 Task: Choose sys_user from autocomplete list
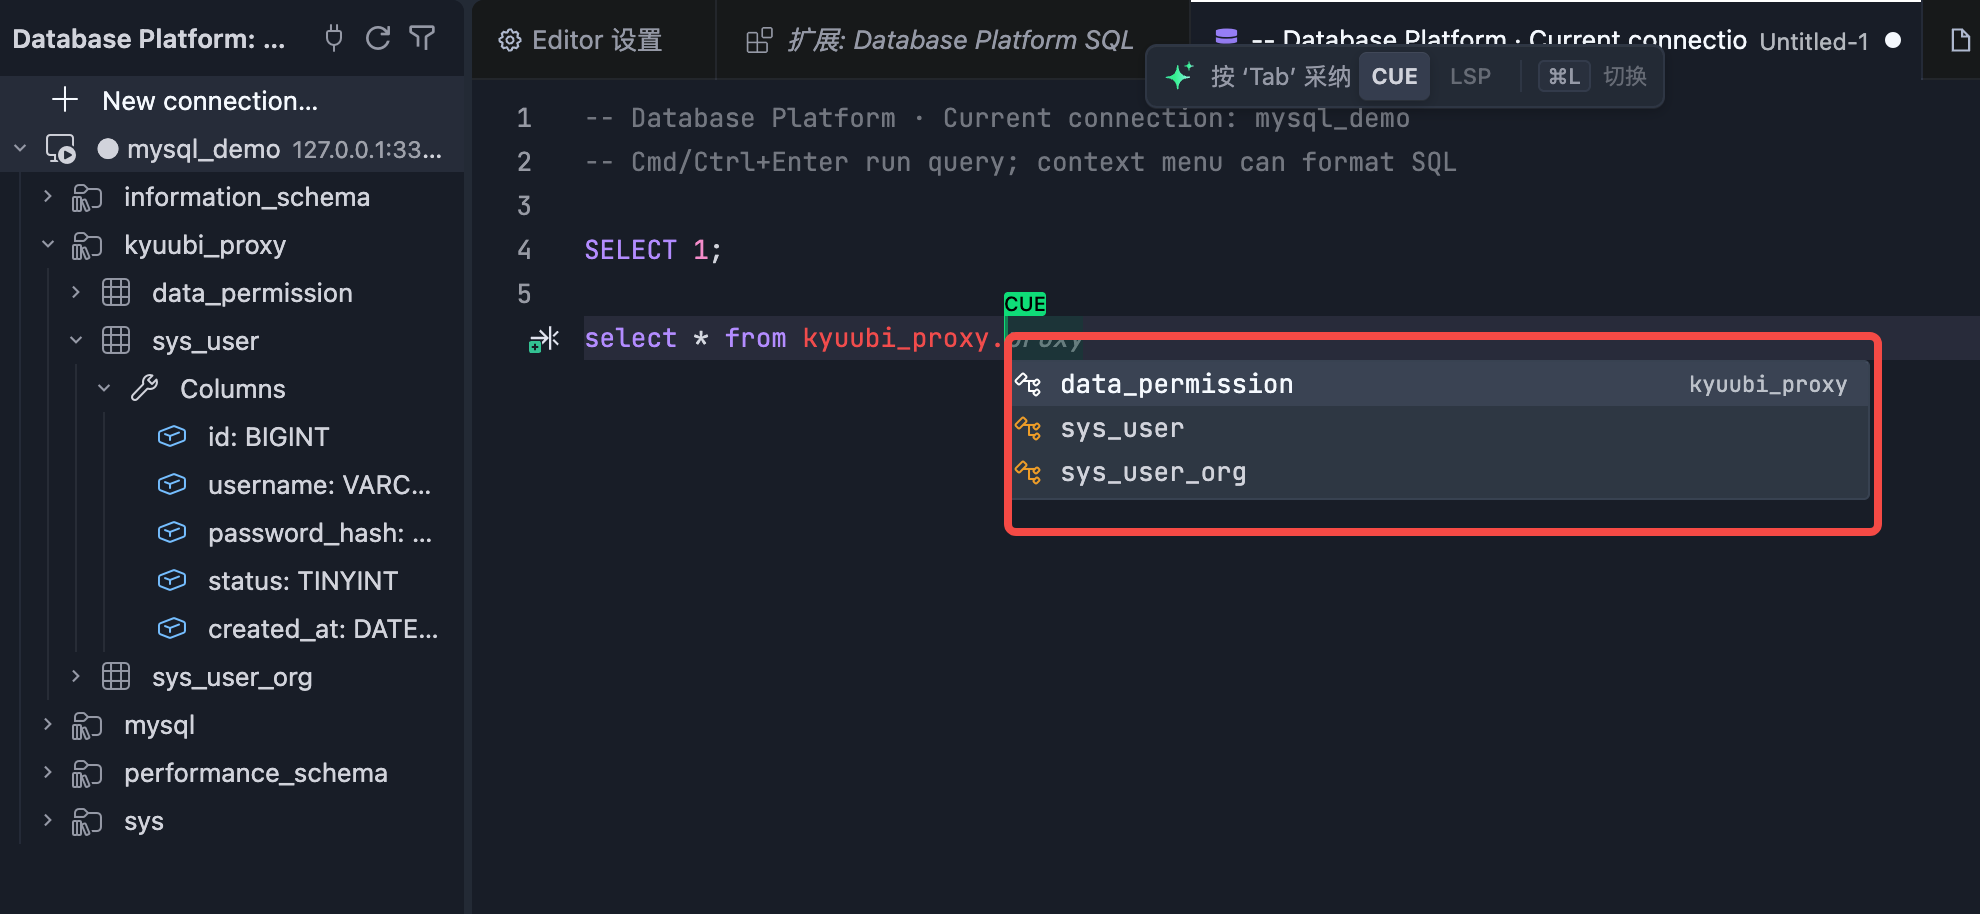[1440, 428]
